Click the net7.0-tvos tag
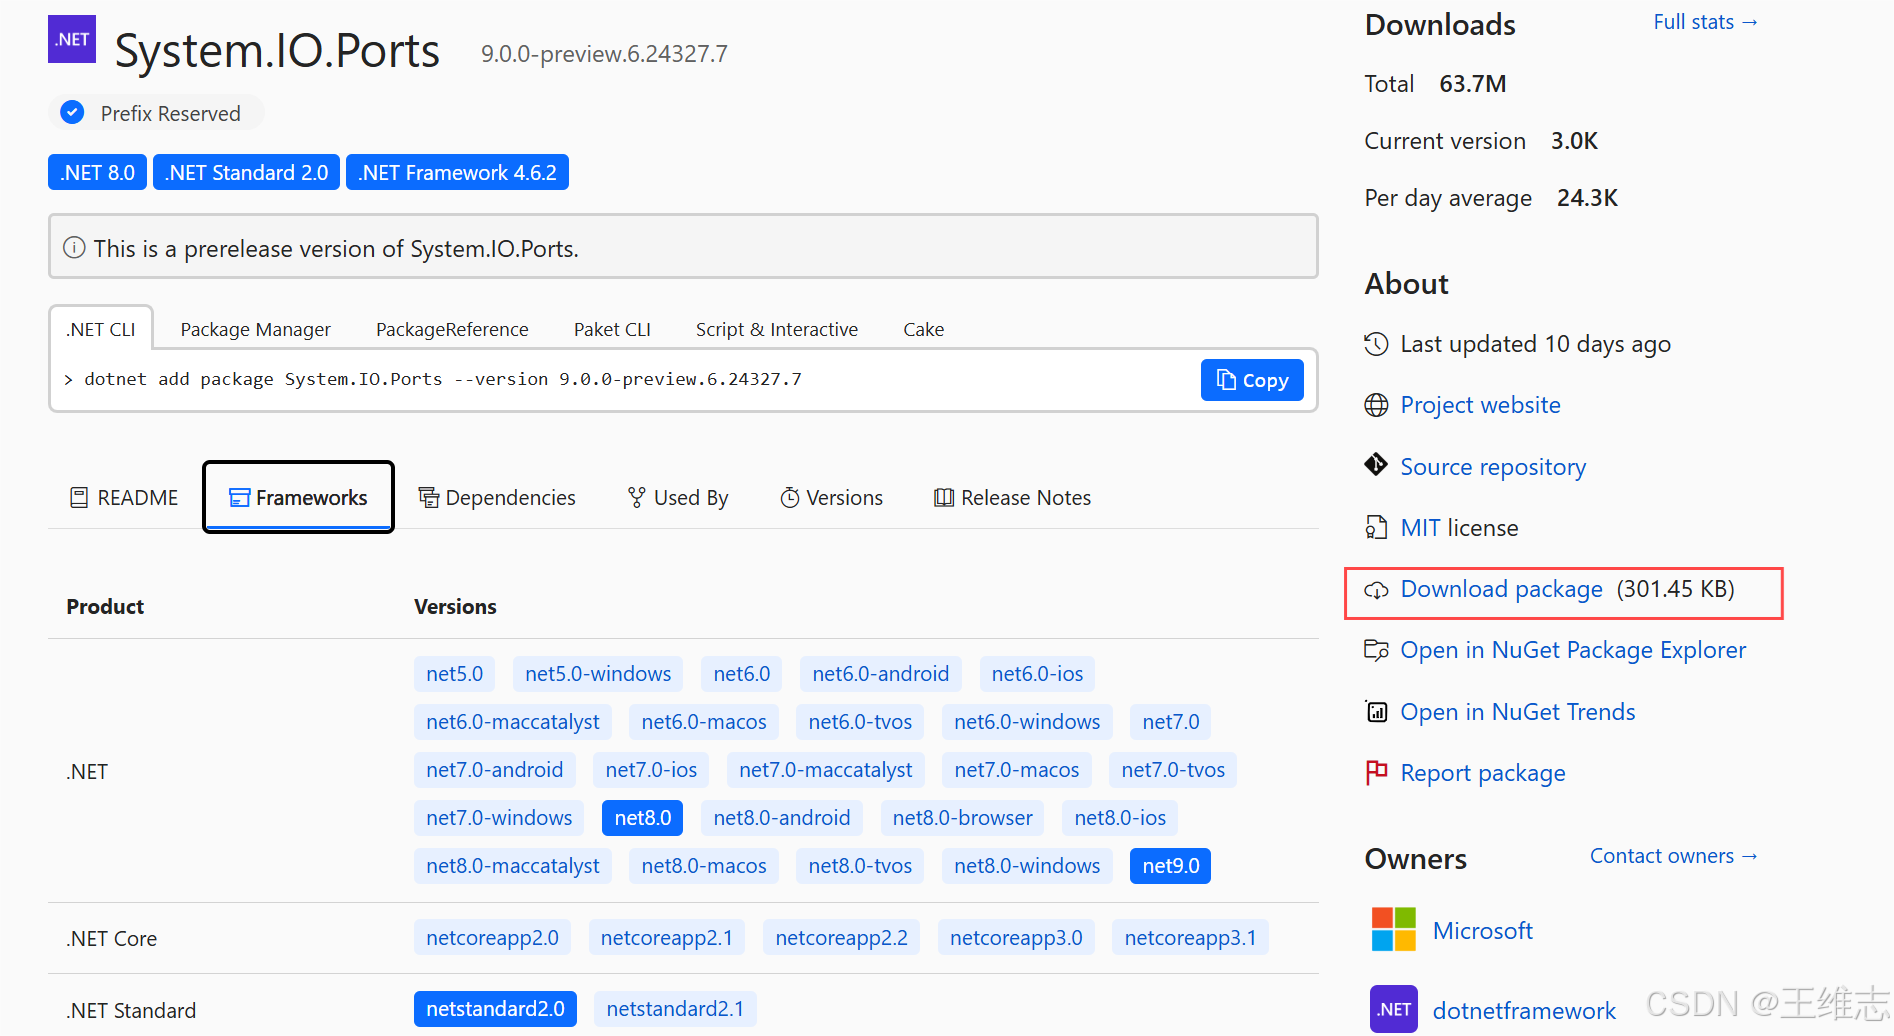1894x1036 pixels. click(x=1173, y=770)
